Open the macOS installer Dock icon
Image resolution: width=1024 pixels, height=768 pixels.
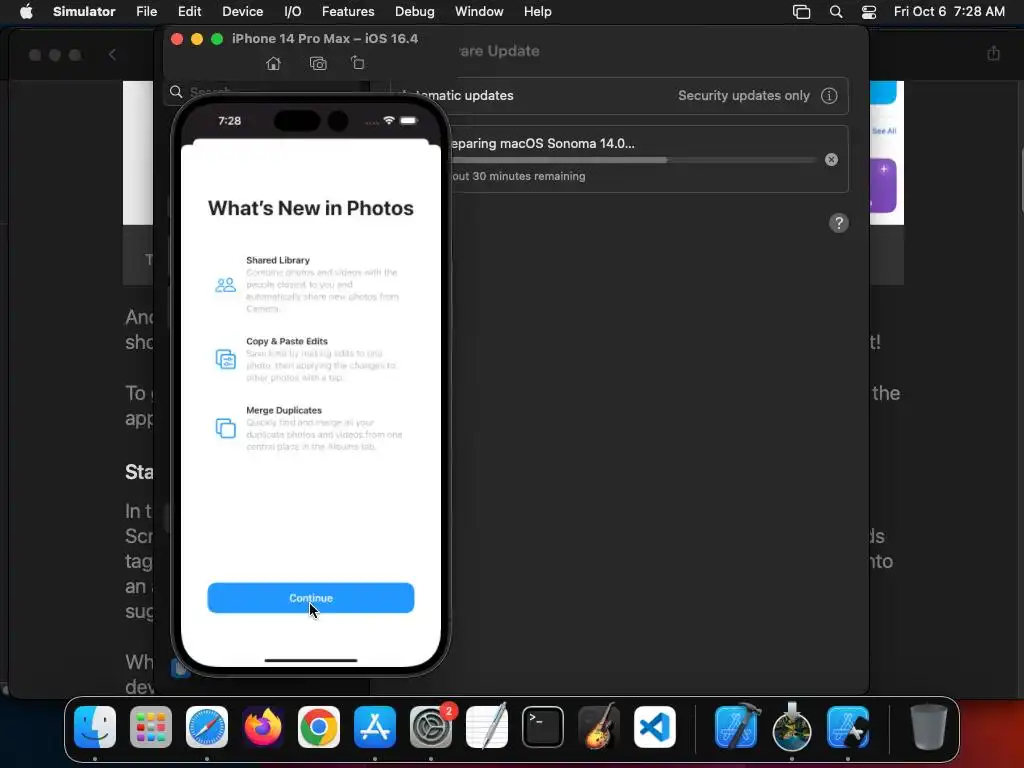click(x=792, y=727)
